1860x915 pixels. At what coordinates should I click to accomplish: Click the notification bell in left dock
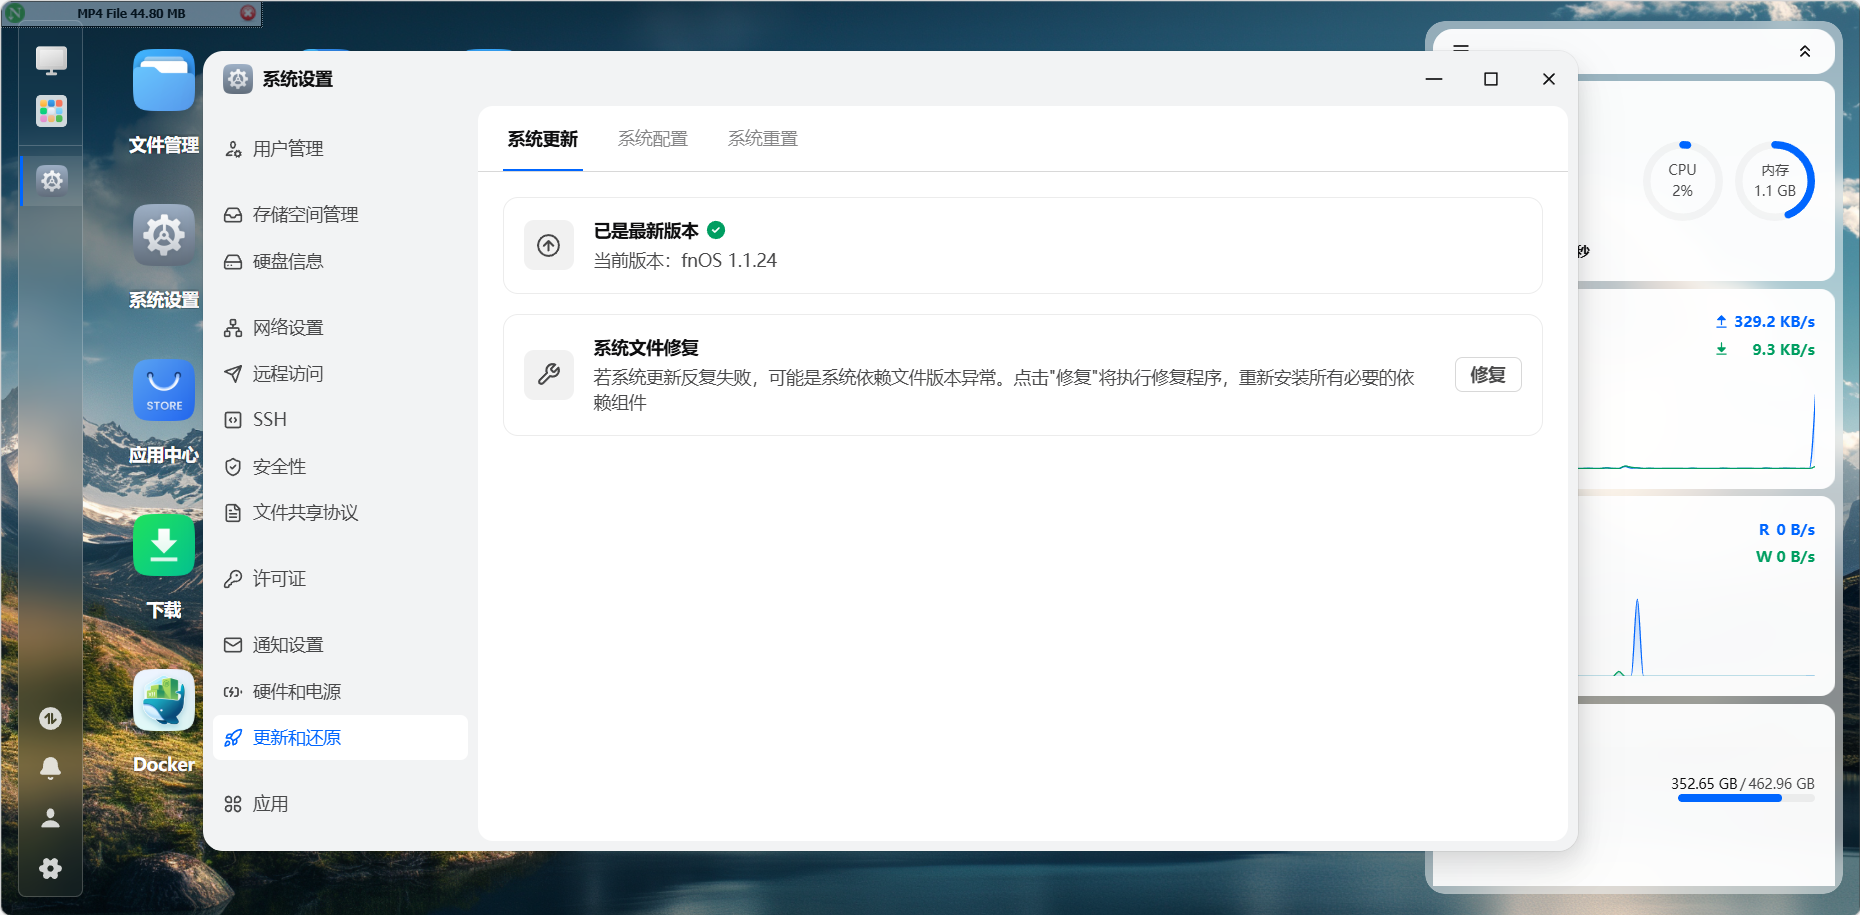click(x=50, y=767)
